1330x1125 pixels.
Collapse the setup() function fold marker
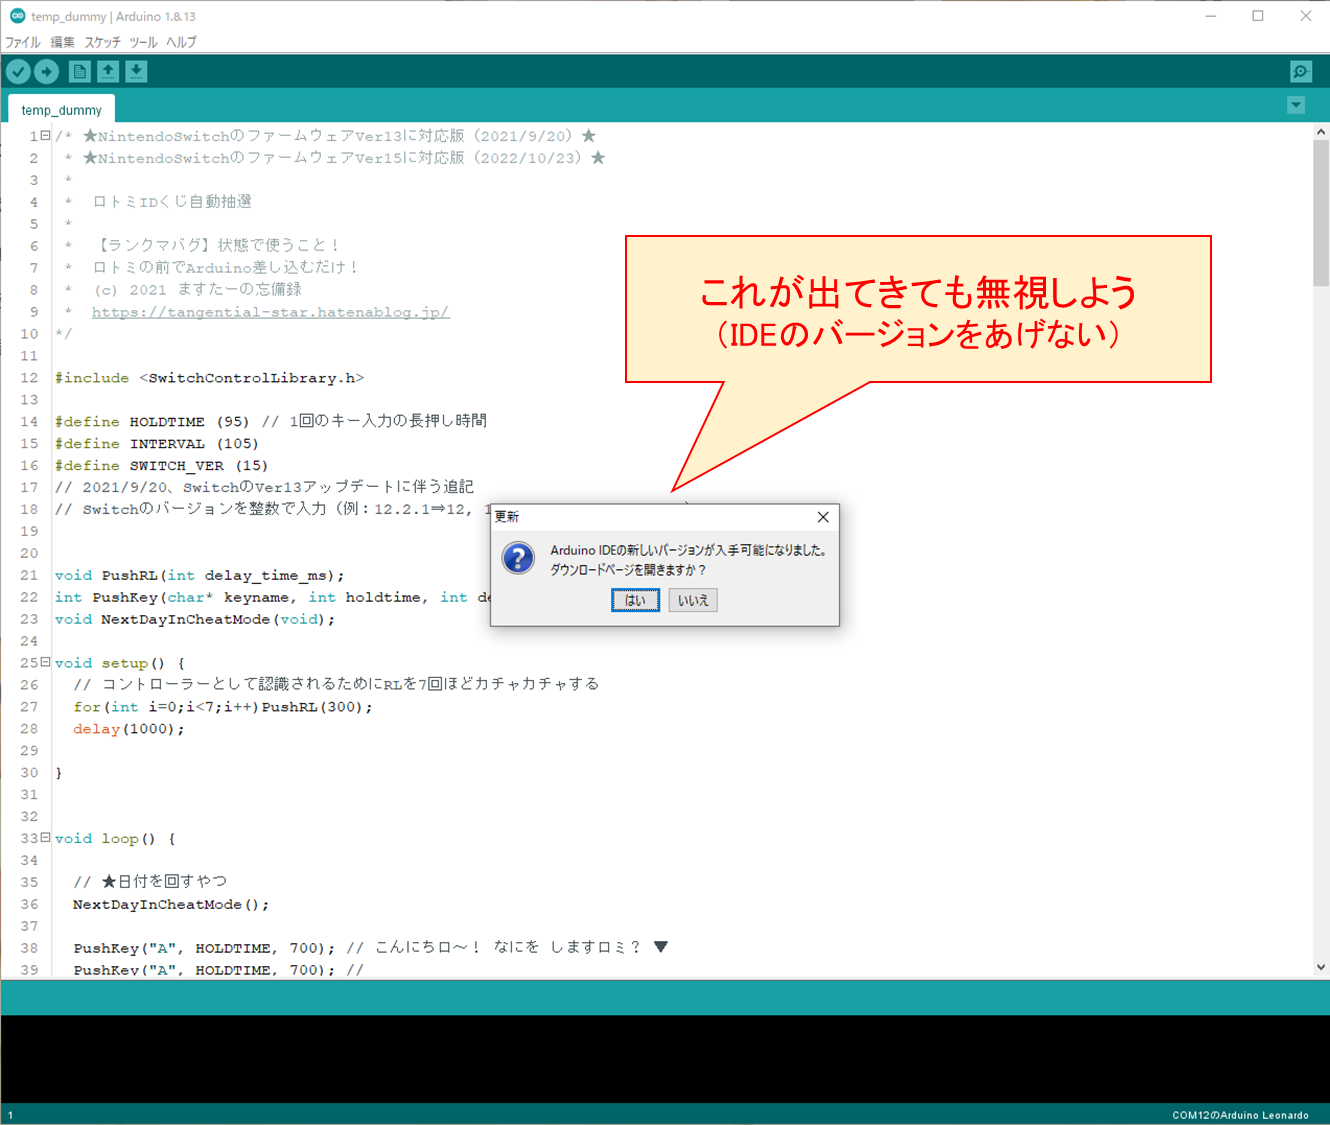45,662
